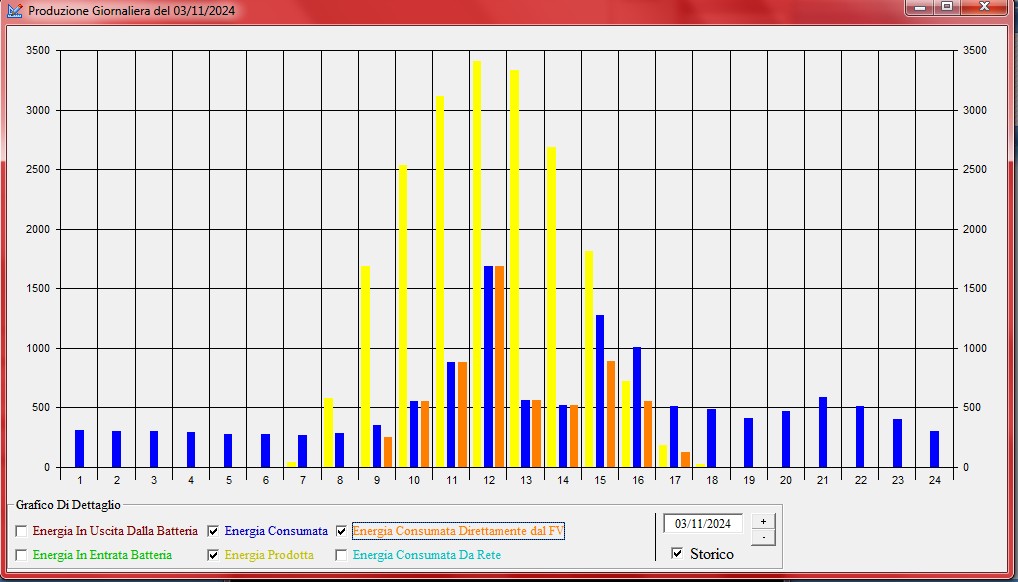This screenshot has width=1018, height=582.
Task: Click the blue bar at hour 1
Action: pos(79,449)
